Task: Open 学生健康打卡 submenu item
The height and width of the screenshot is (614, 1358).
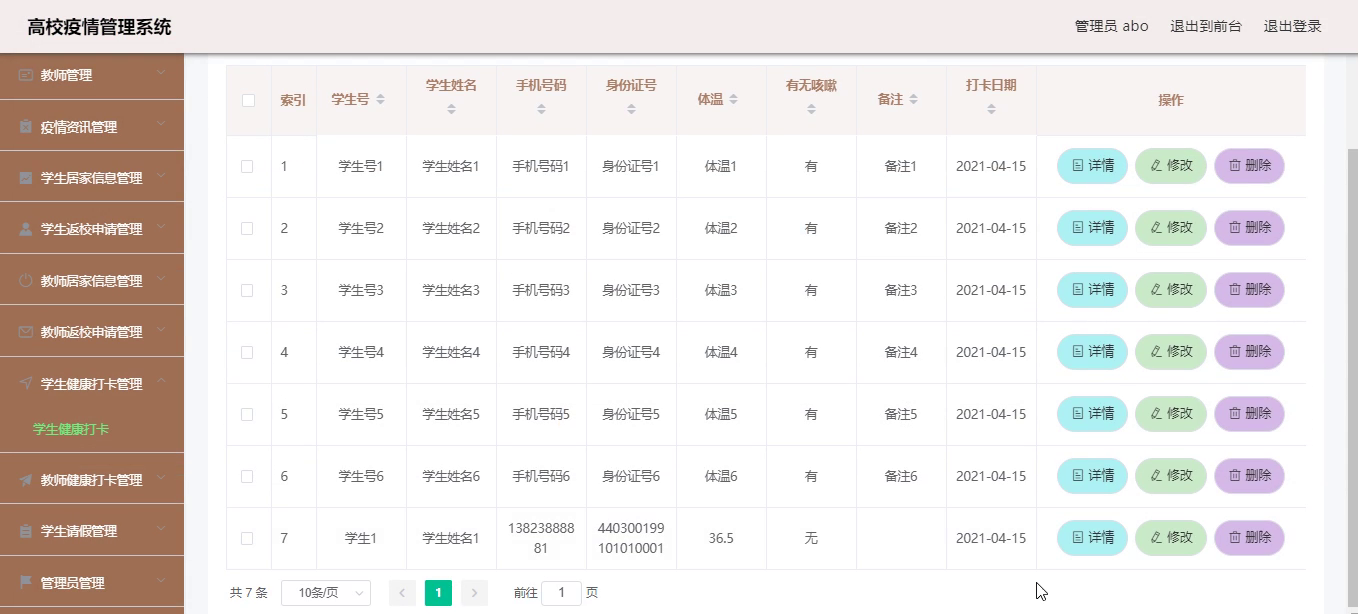Action: click(71, 429)
